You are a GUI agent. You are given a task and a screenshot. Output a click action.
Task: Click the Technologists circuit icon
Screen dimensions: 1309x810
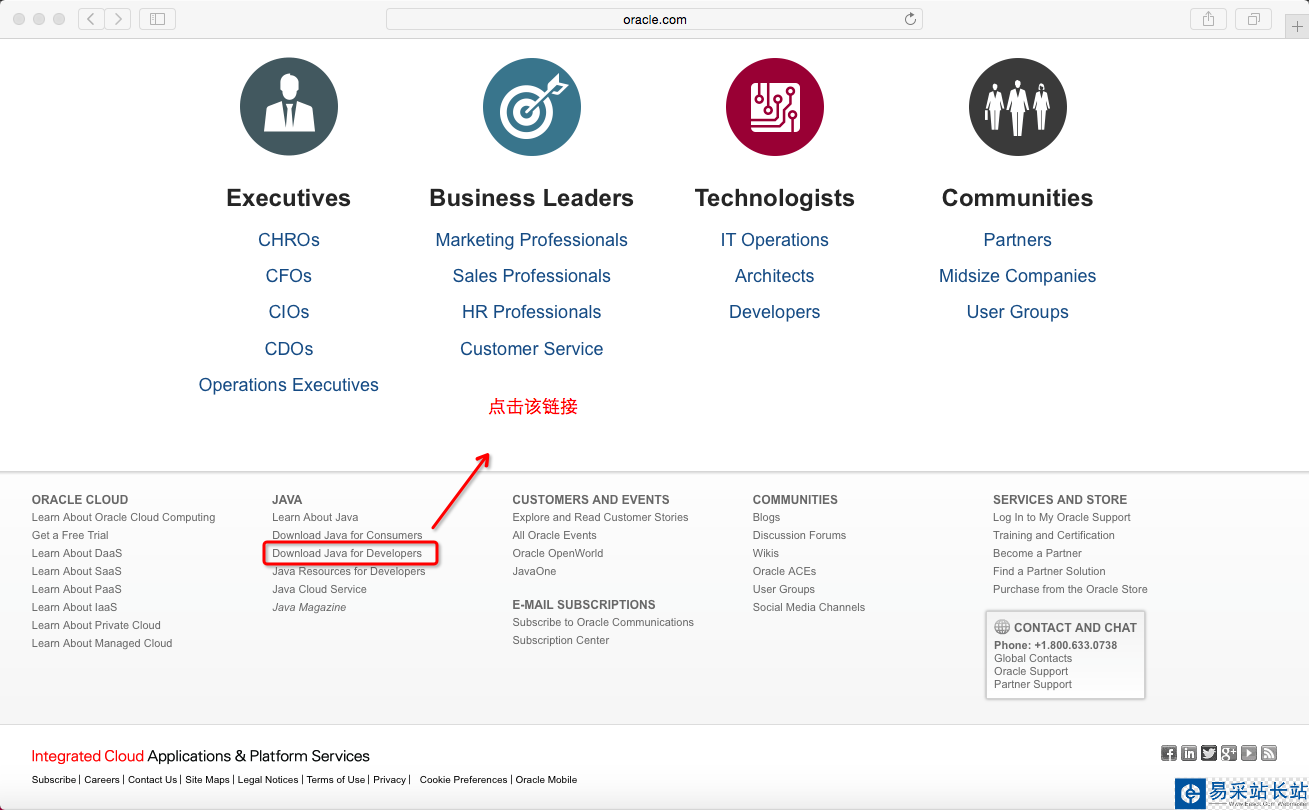[775, 107]
